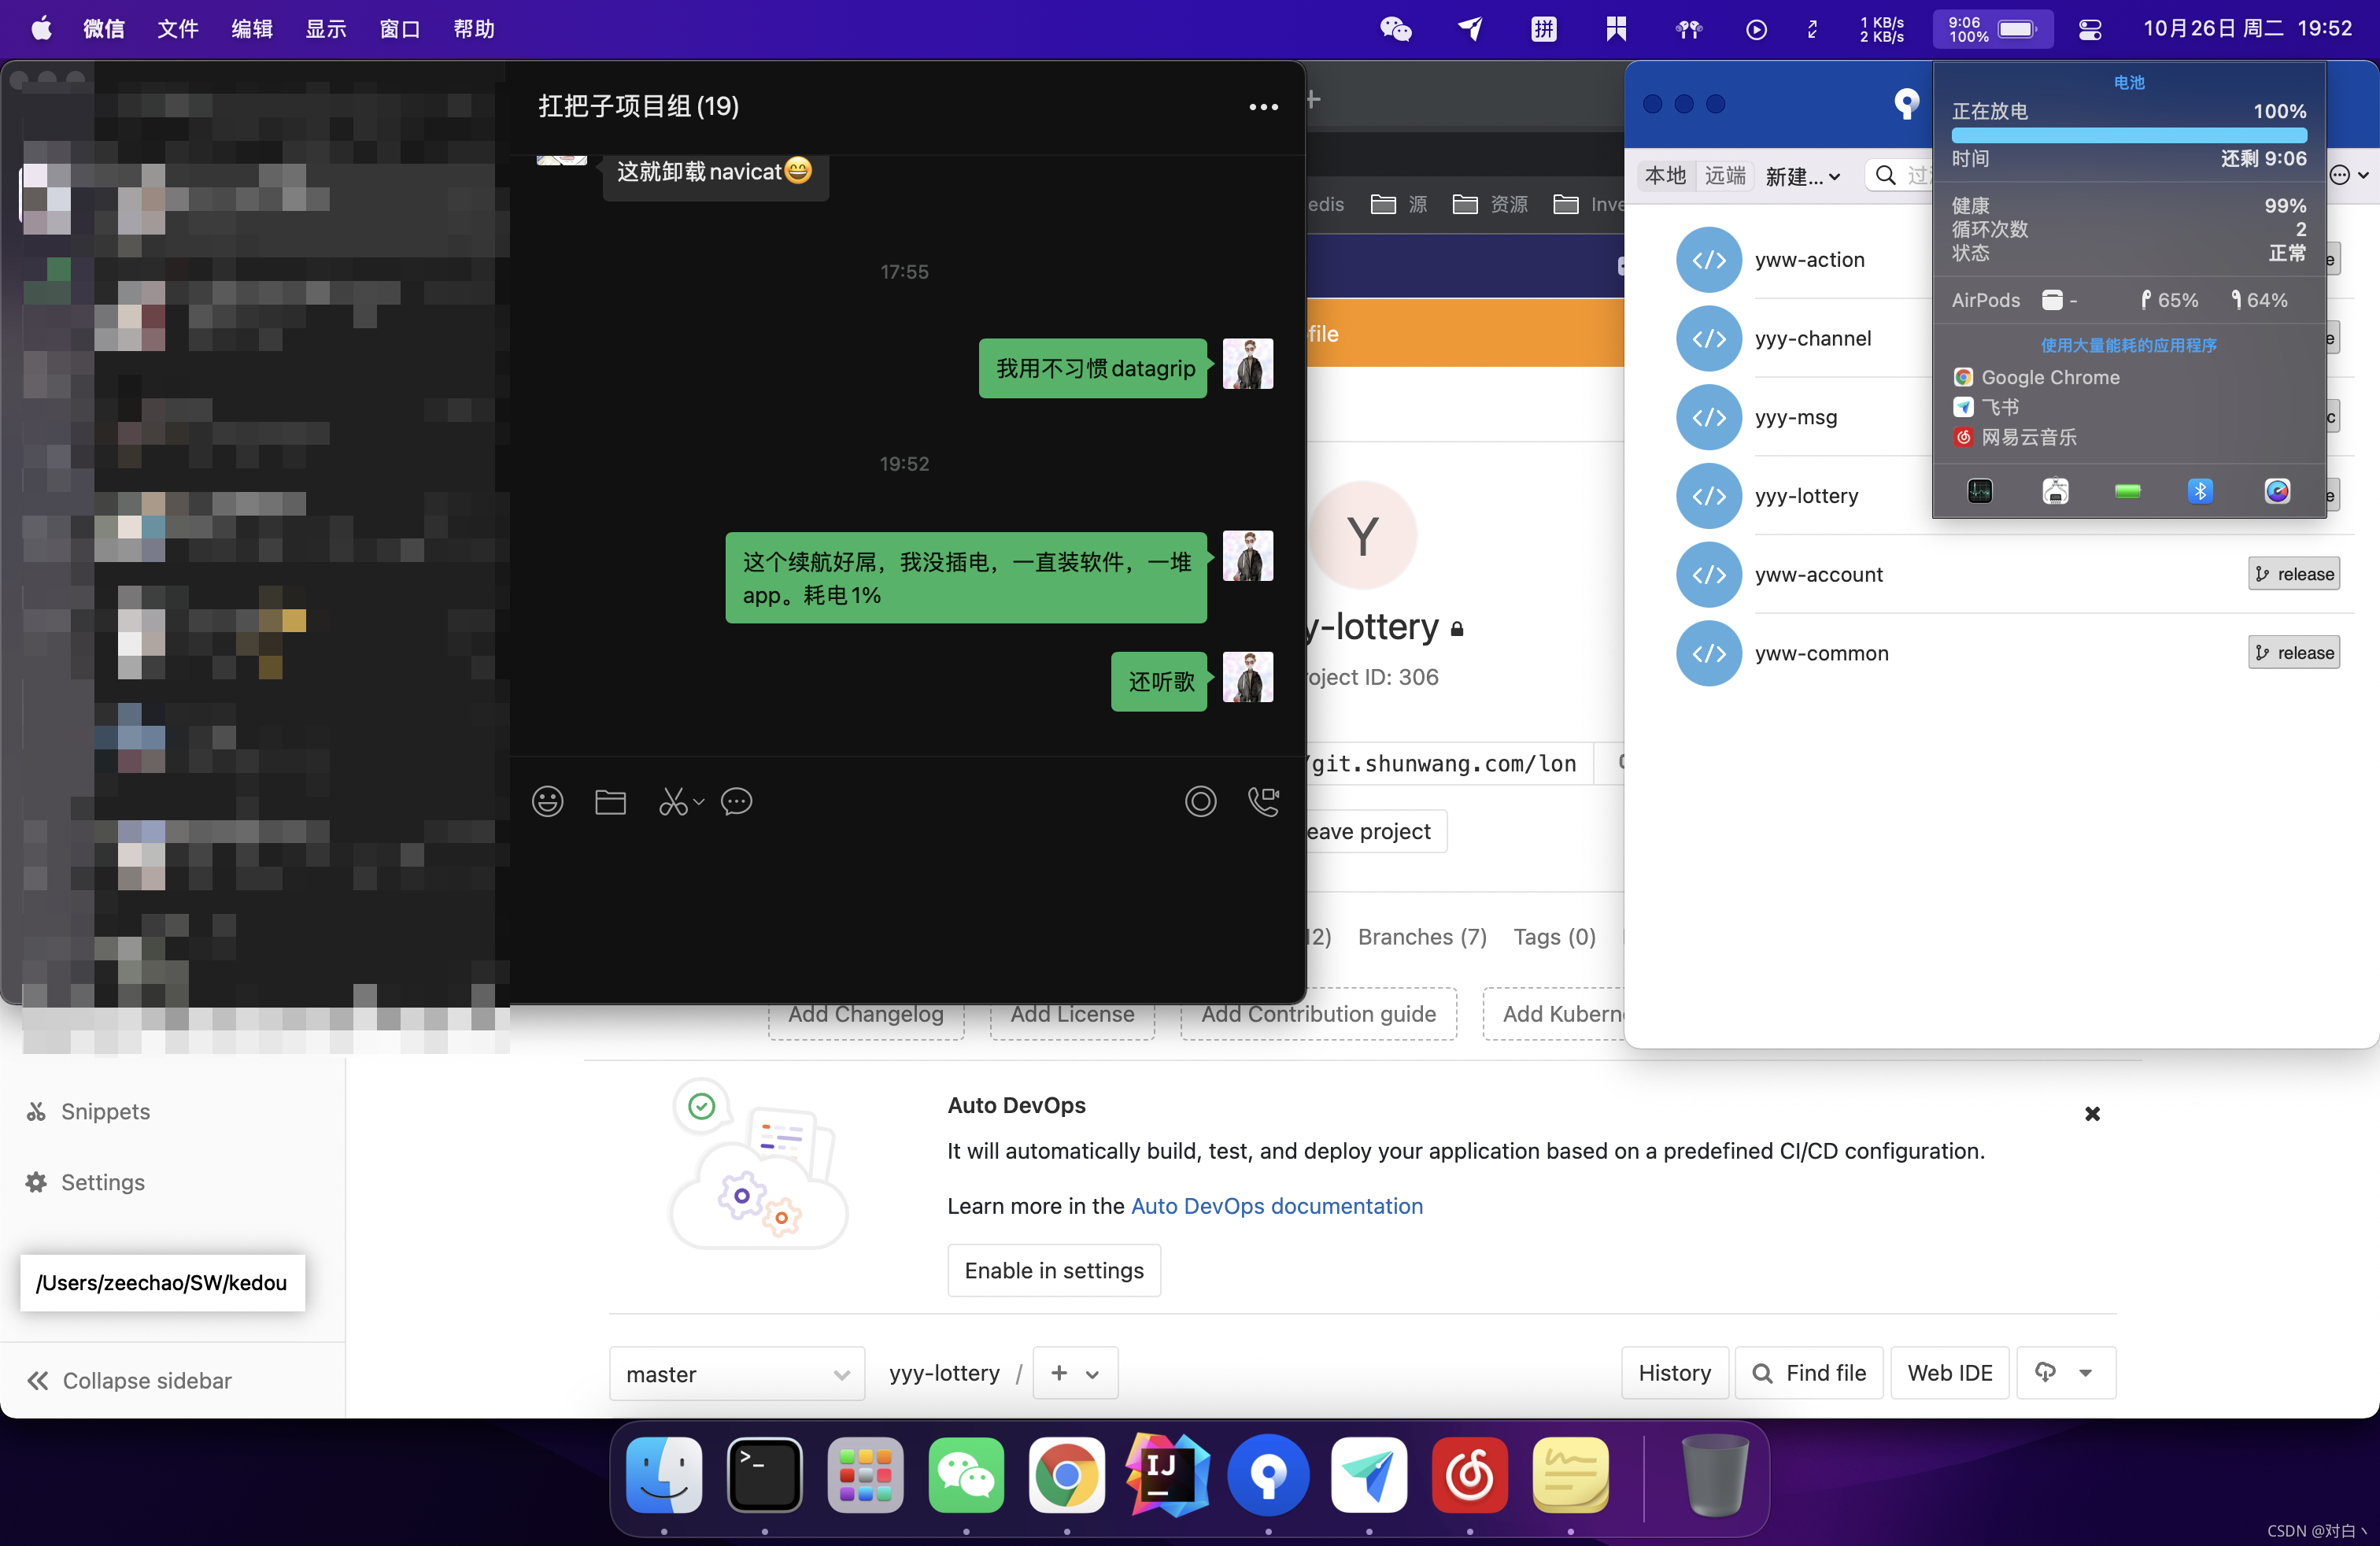Open chat history bubble icon

coord(737,801)
